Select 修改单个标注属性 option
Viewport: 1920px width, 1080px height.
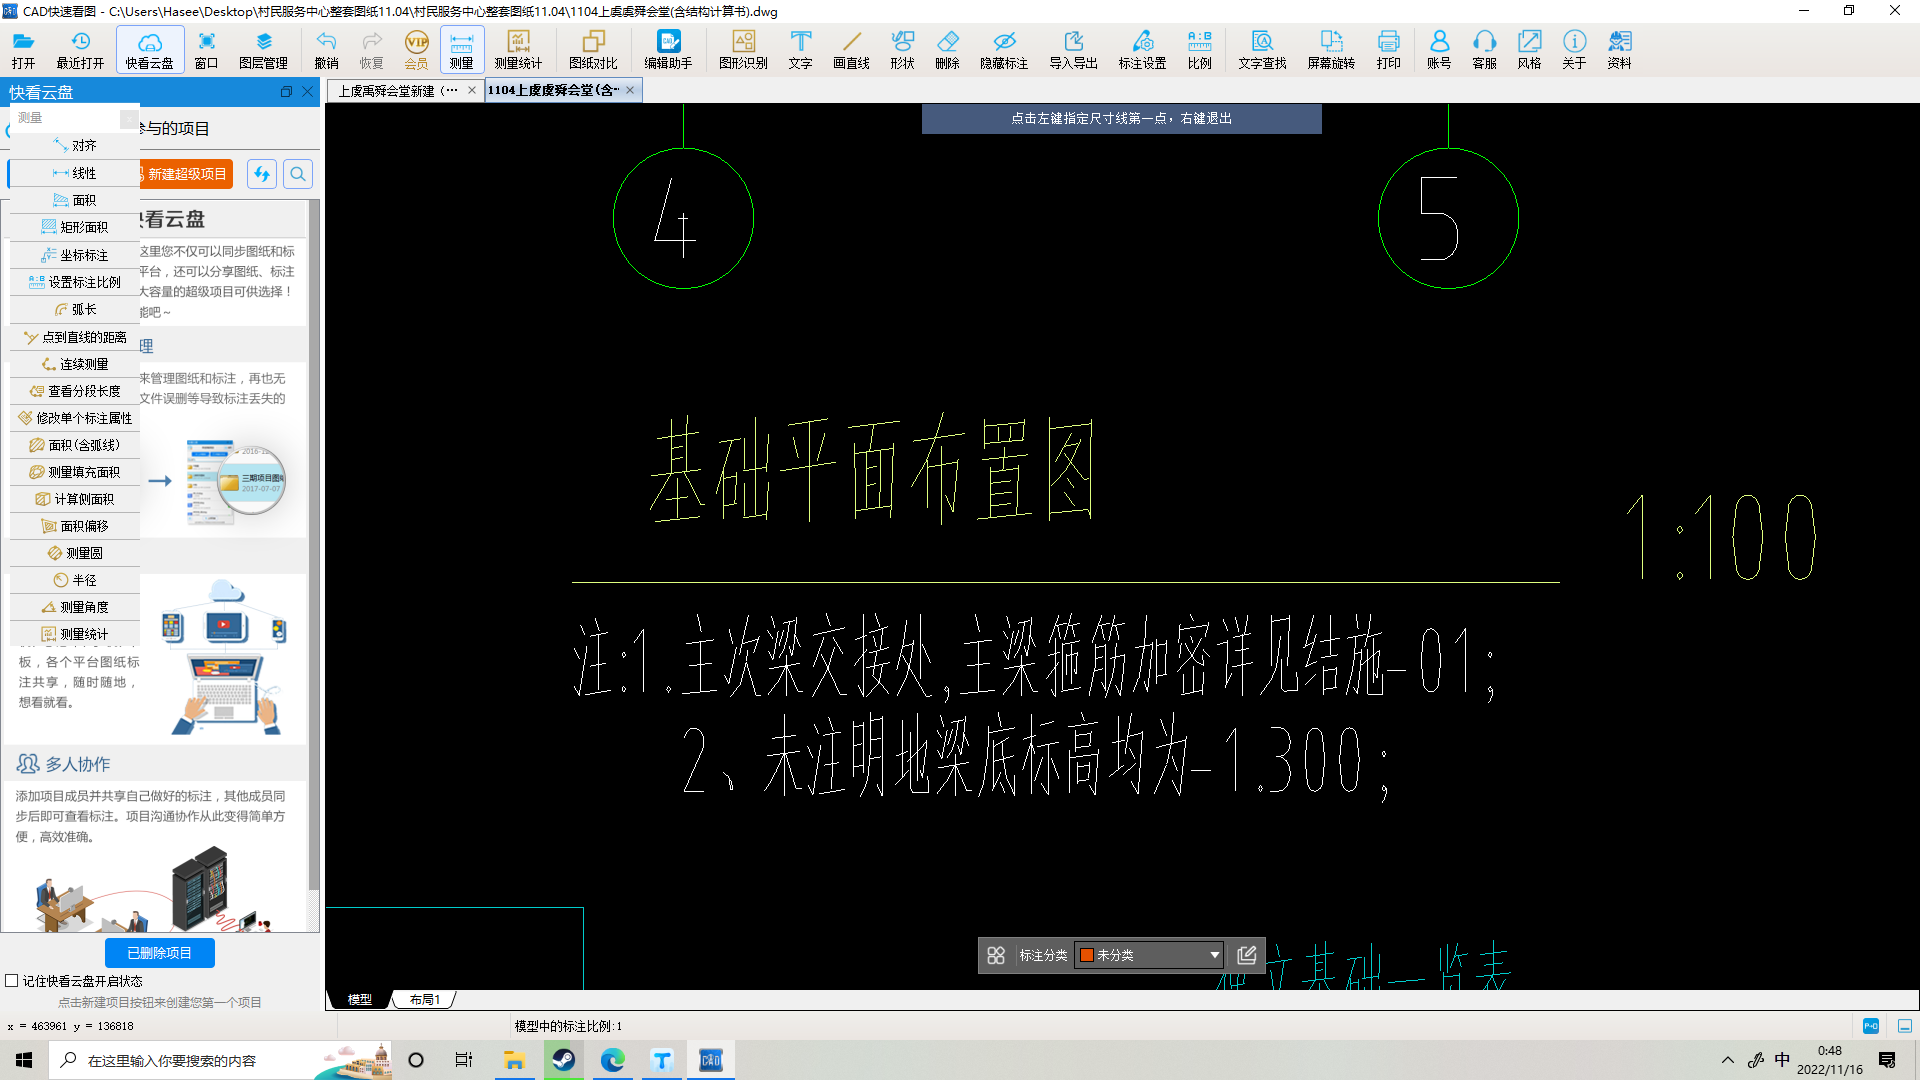point(75,418)
